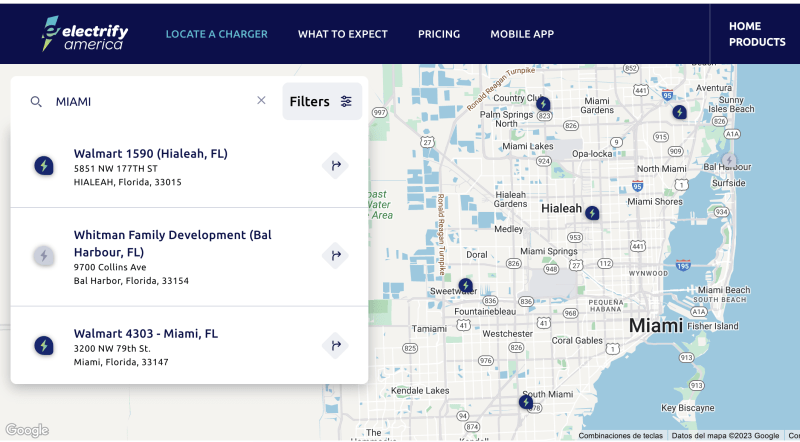
Task: Clear the MIAMI search text
Action: click(261, 101)
